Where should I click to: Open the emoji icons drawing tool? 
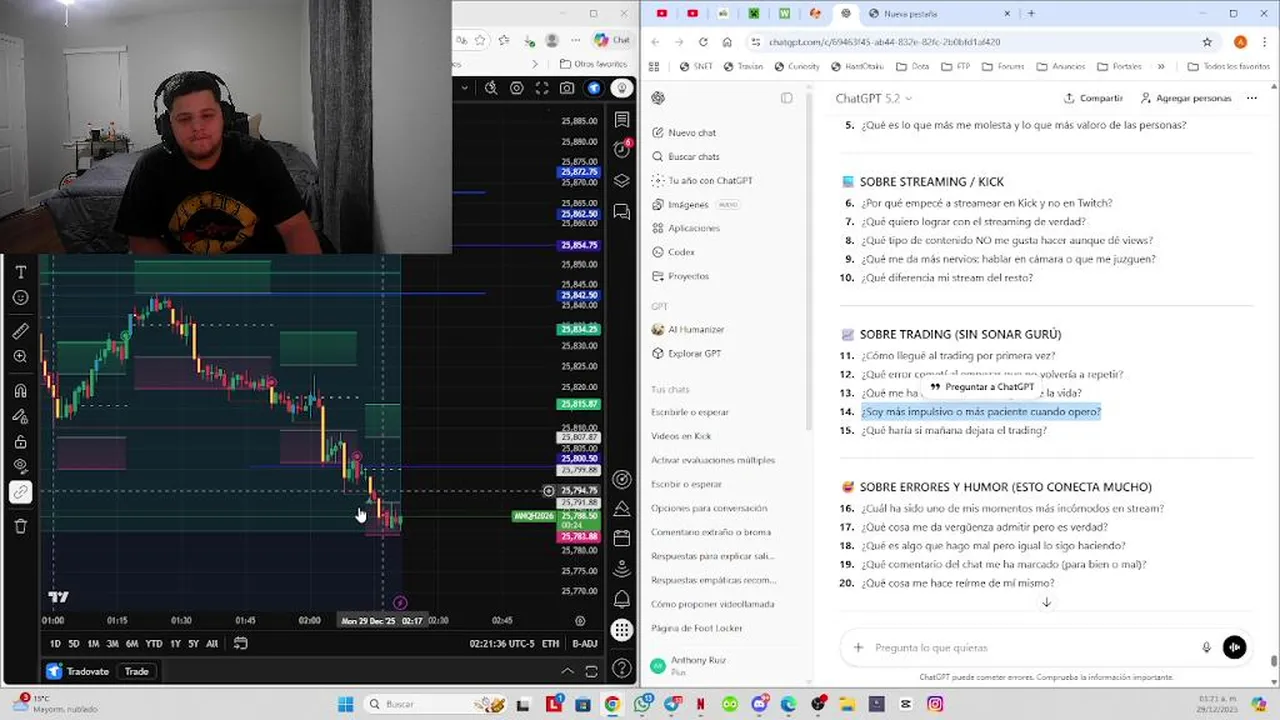point(20,298)
